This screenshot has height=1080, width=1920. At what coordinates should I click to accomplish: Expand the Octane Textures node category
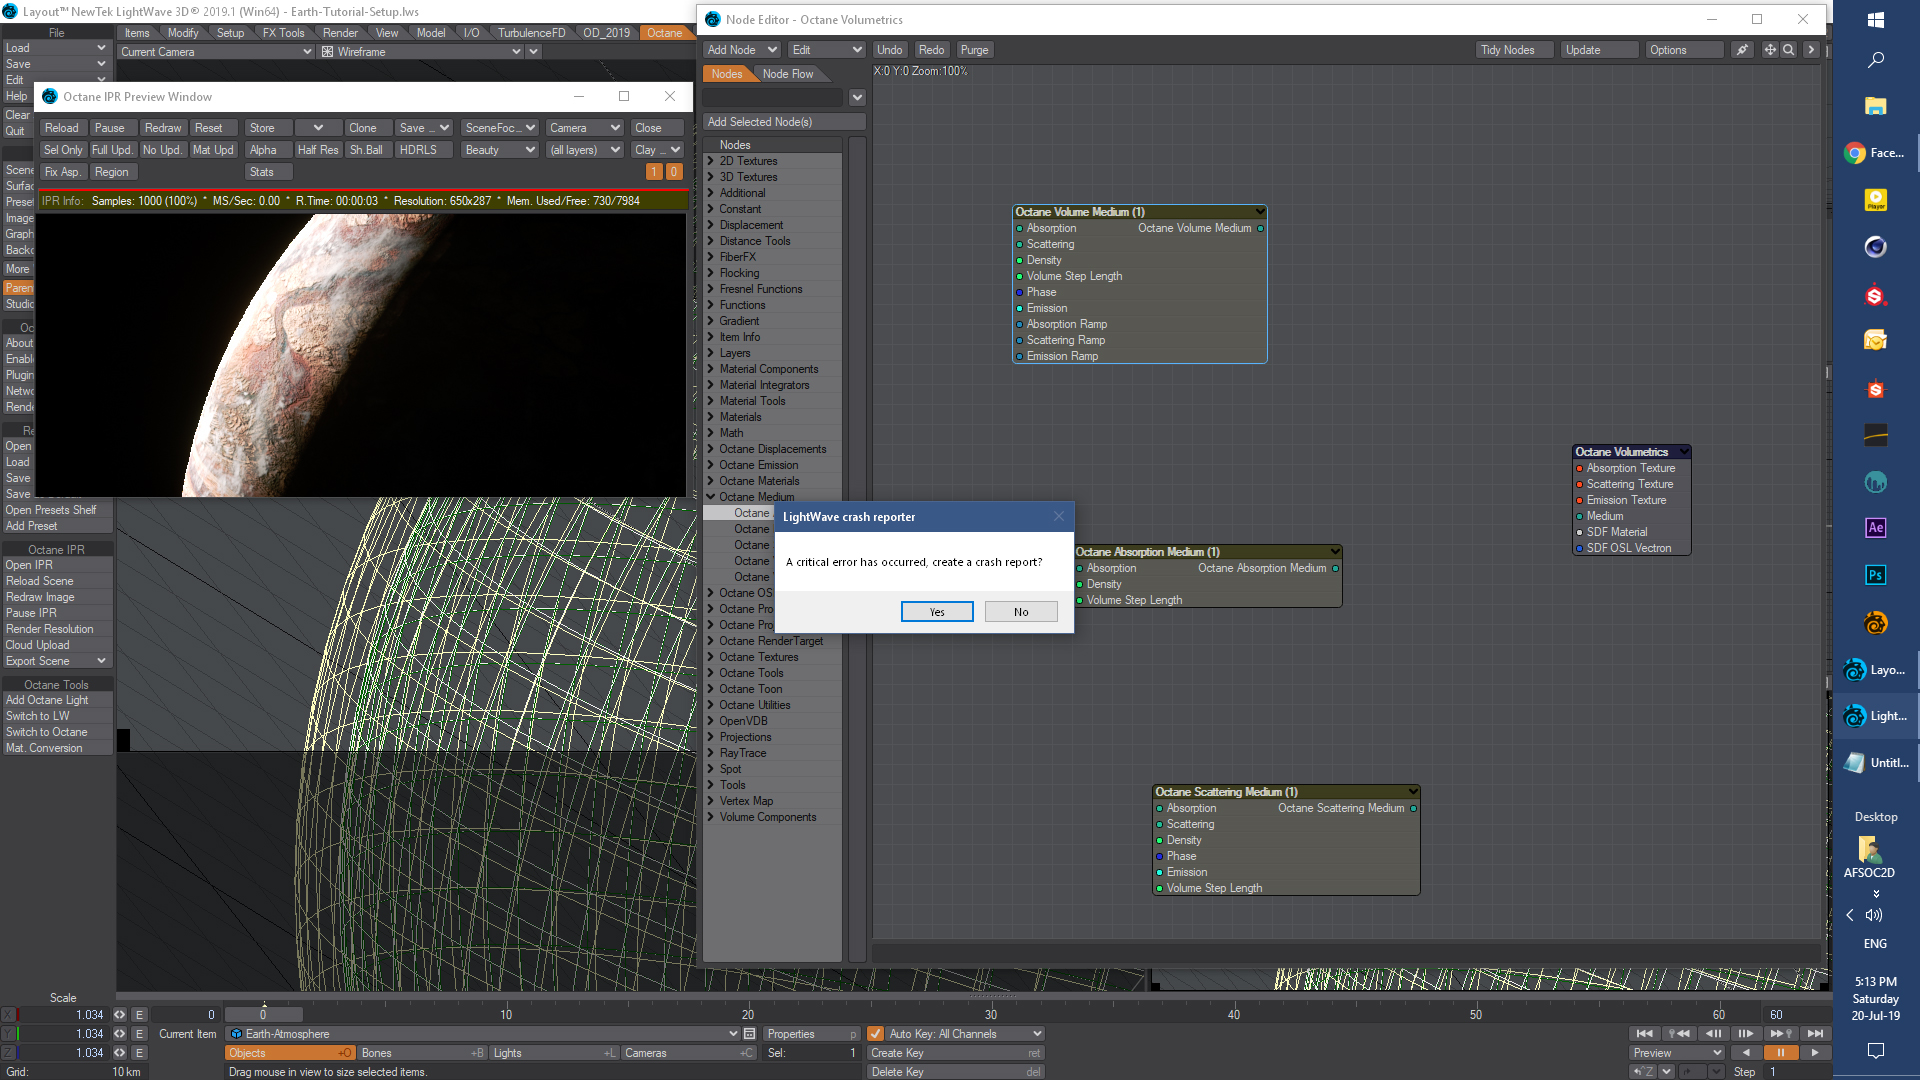pyautogui.click(x=758, y=657)
